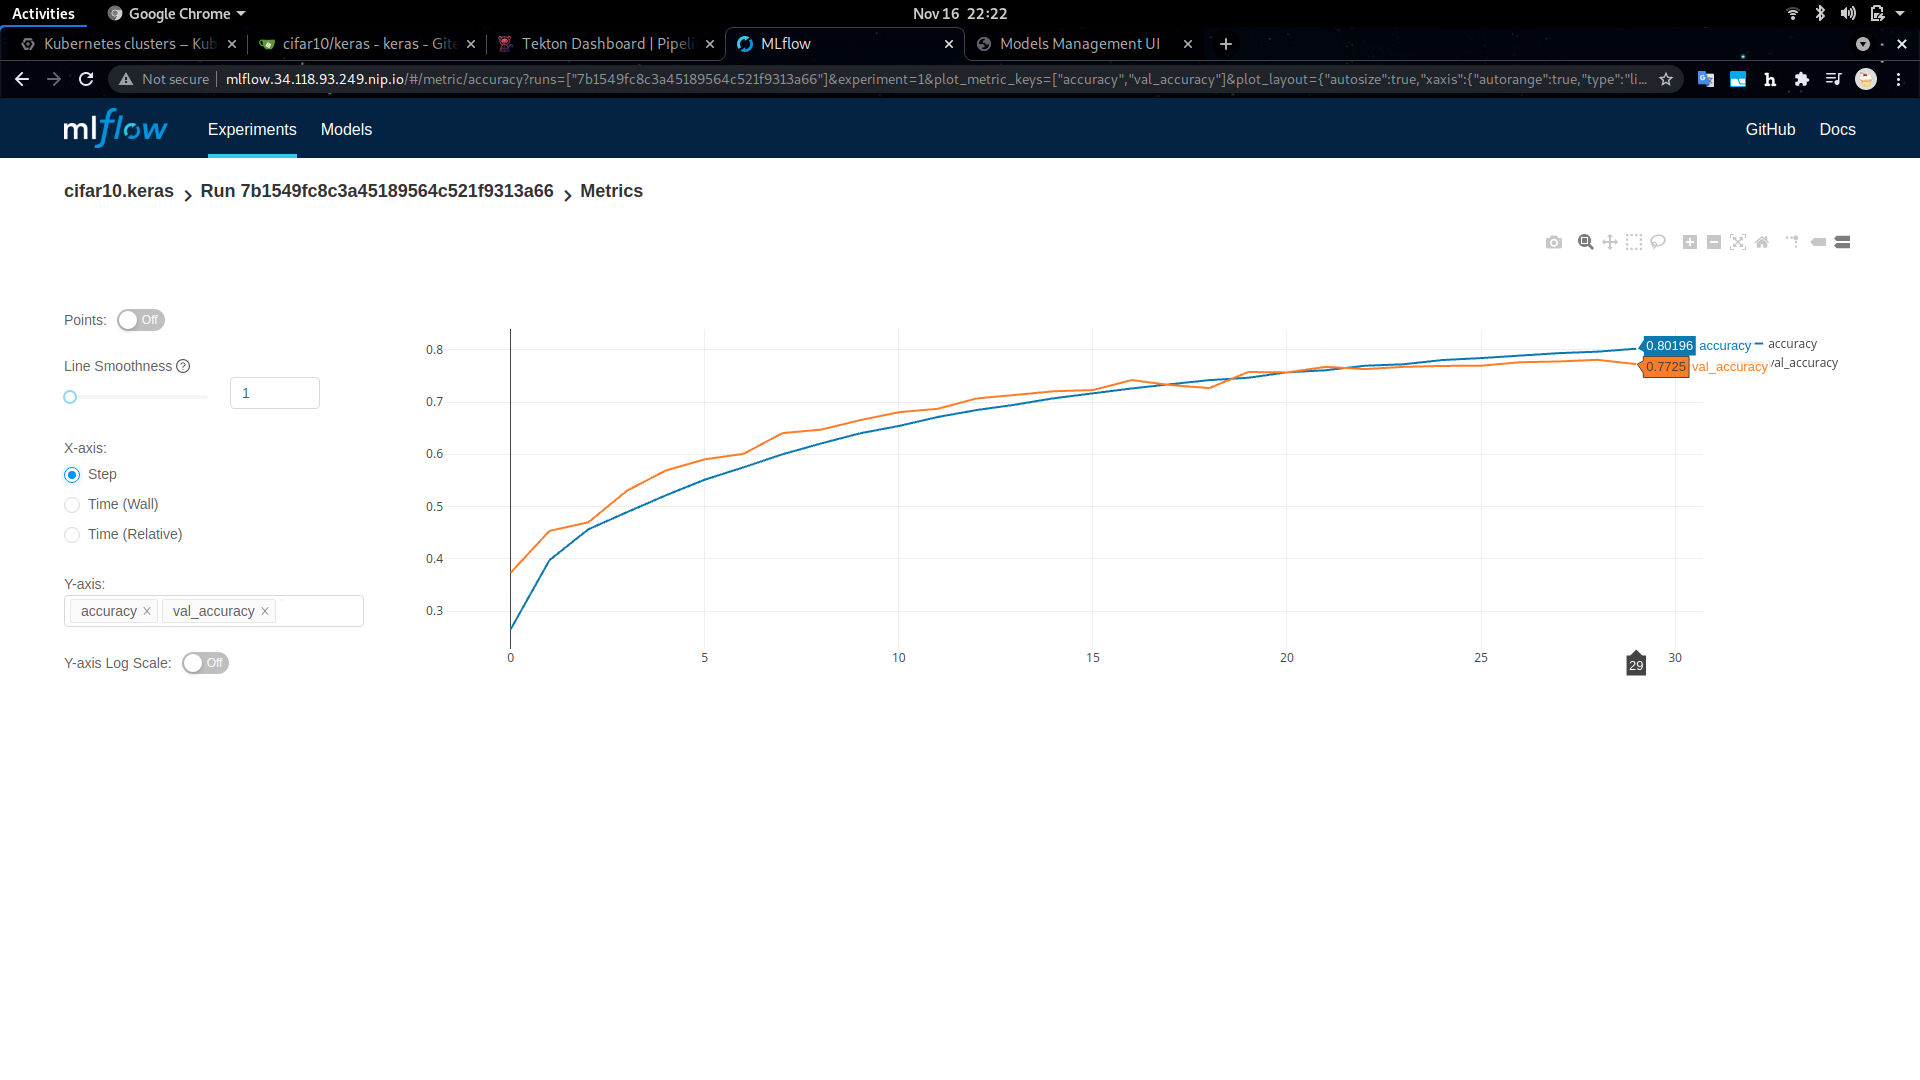Zoom in on the metrics chart
This screenshot has width=1920, height=1080.
point(1690,242)
